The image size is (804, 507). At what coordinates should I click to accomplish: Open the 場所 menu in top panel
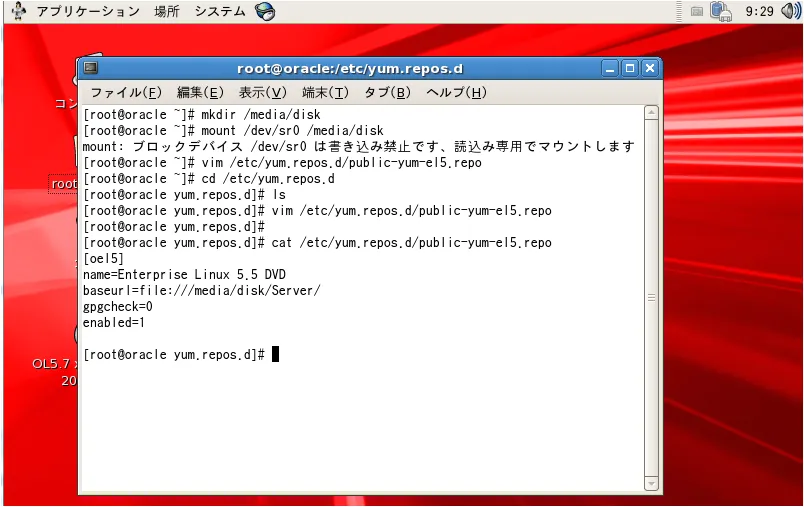point(167,11)
